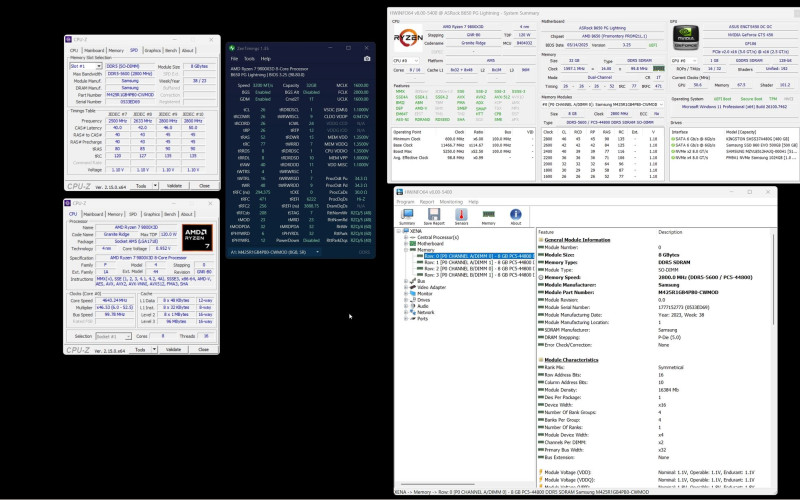800x500 pixels.
Task: Switch to the Graphics tab in CPU-Z processor window
Action: click(152, 214)
